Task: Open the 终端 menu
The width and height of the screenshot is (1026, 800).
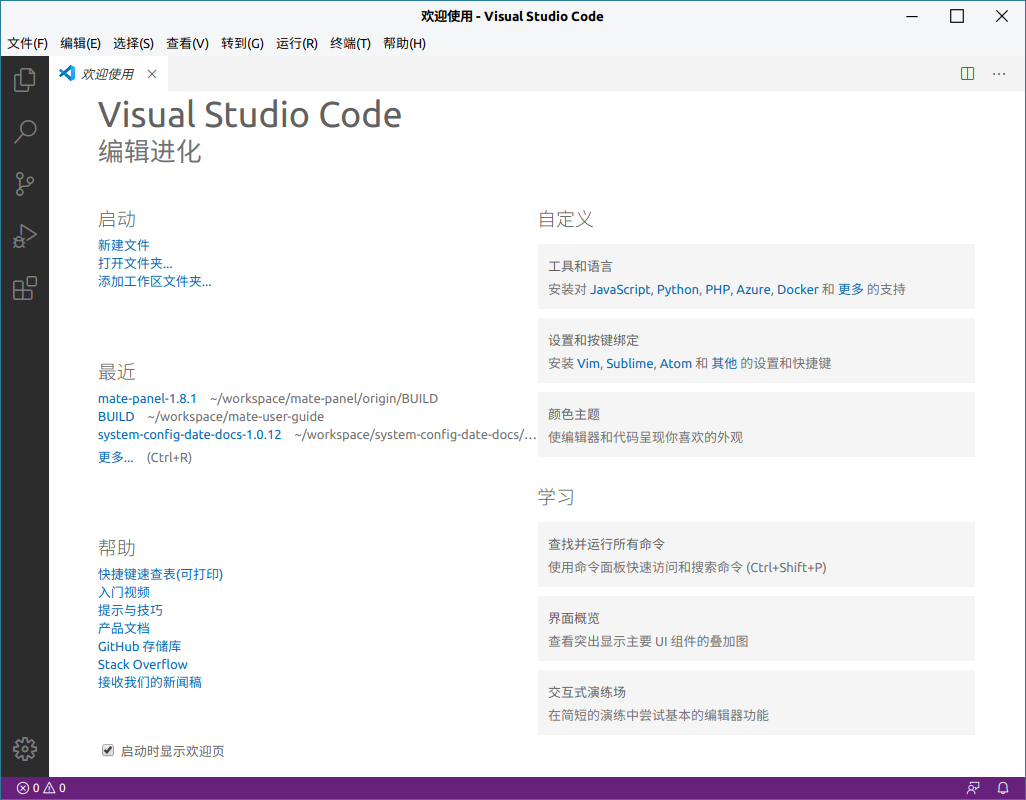Action: [x=350, y=43]
